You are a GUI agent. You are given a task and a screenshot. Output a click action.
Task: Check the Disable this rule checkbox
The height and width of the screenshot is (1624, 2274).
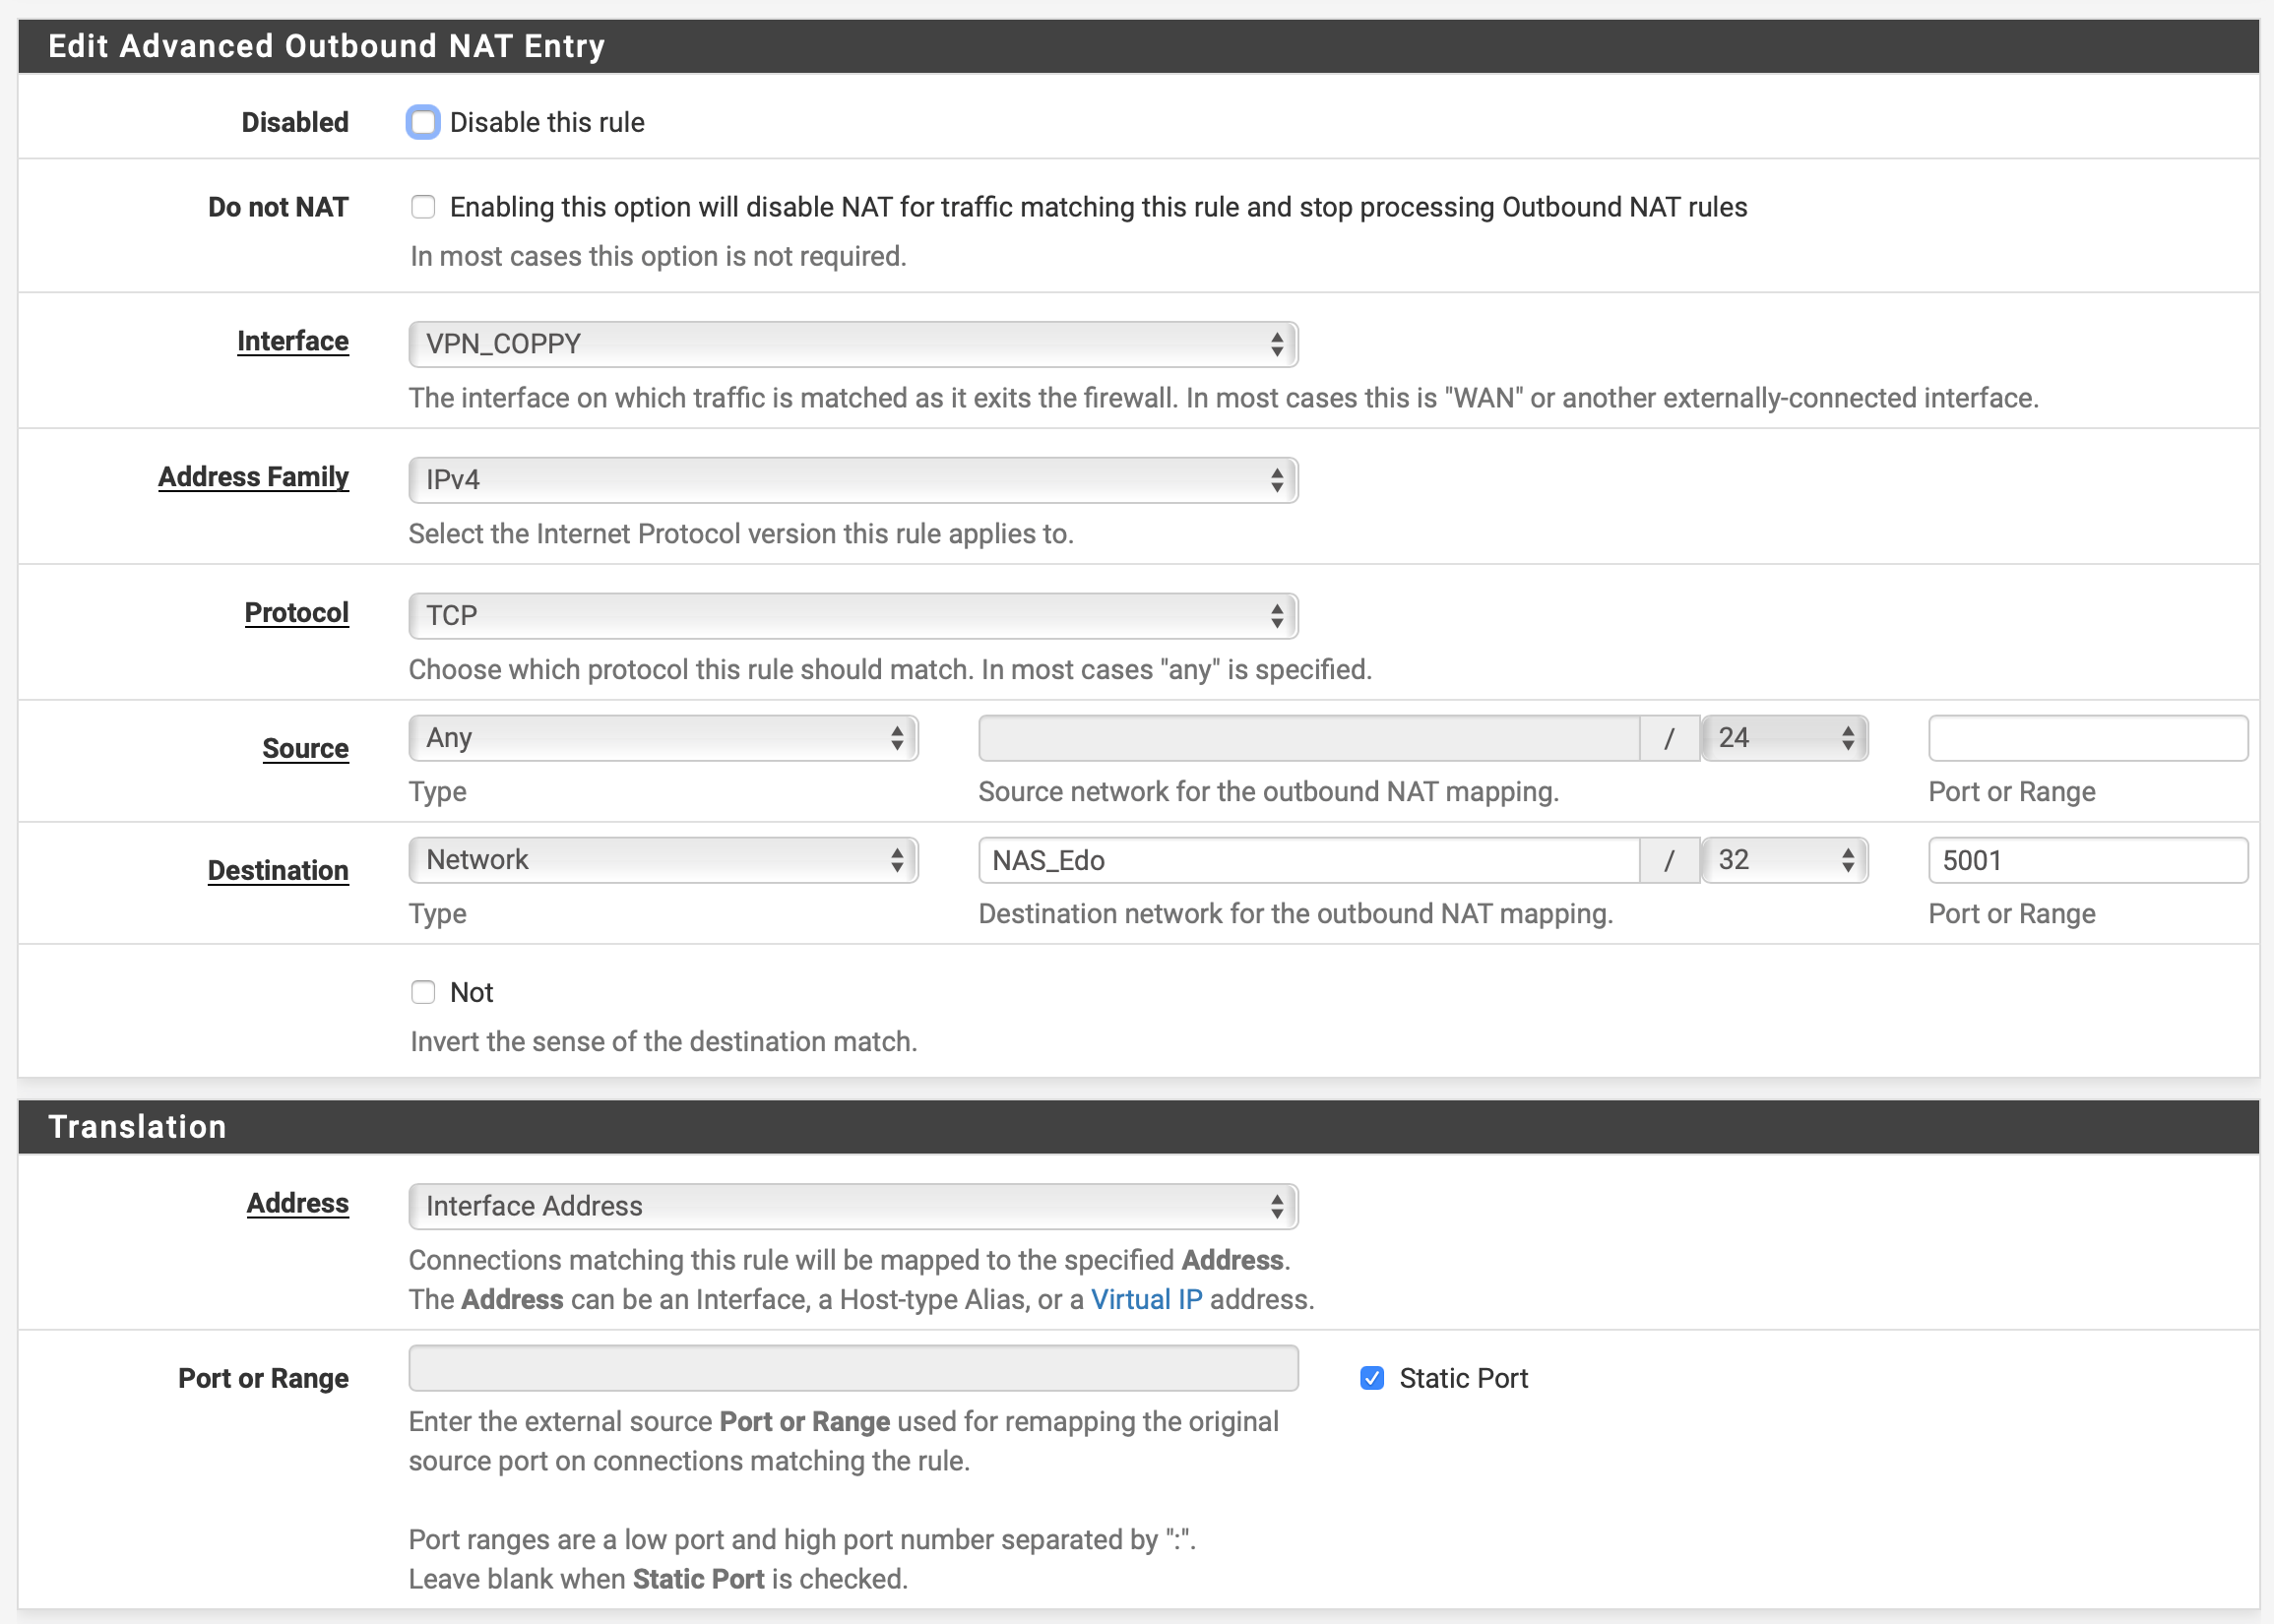tap(423, 122)
